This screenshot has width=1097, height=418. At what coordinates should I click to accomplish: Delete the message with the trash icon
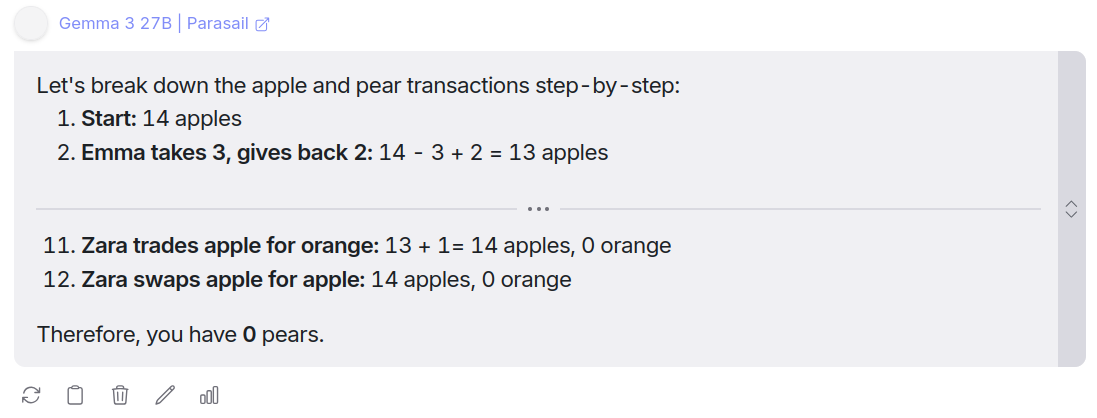[x=120, y=395]
